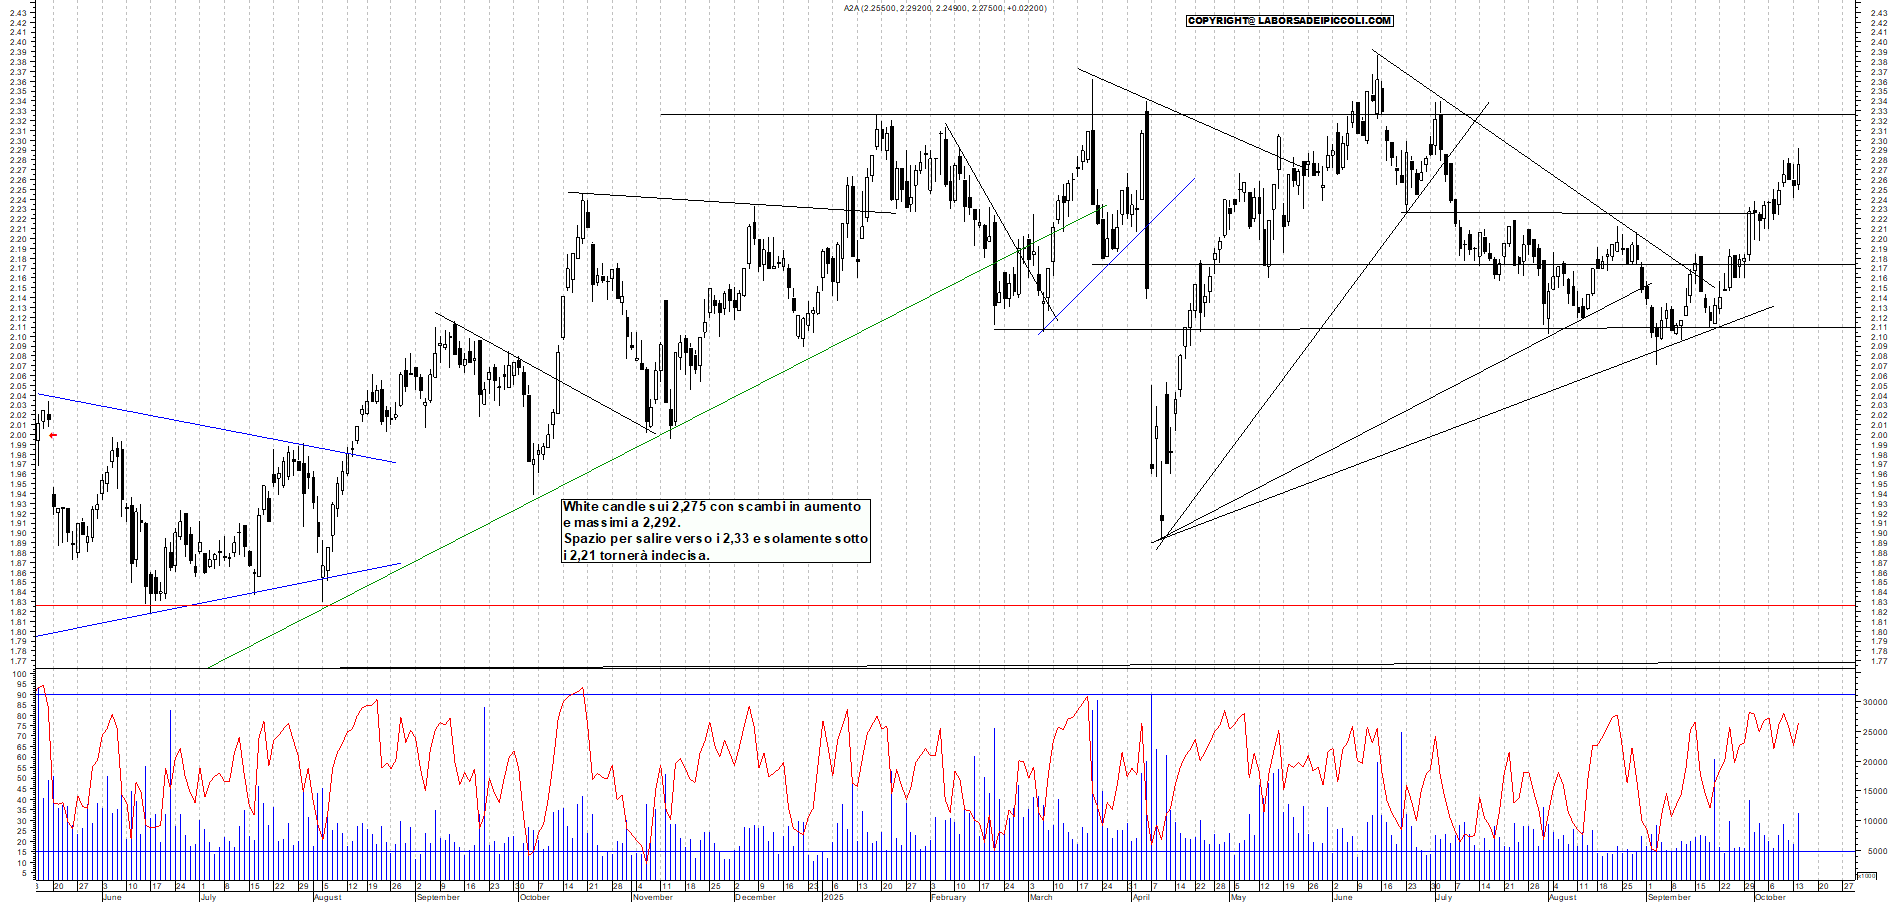Click the 30000 label on the volume axis
This screenshot has height=902, width=1890.
[1874, 703]
